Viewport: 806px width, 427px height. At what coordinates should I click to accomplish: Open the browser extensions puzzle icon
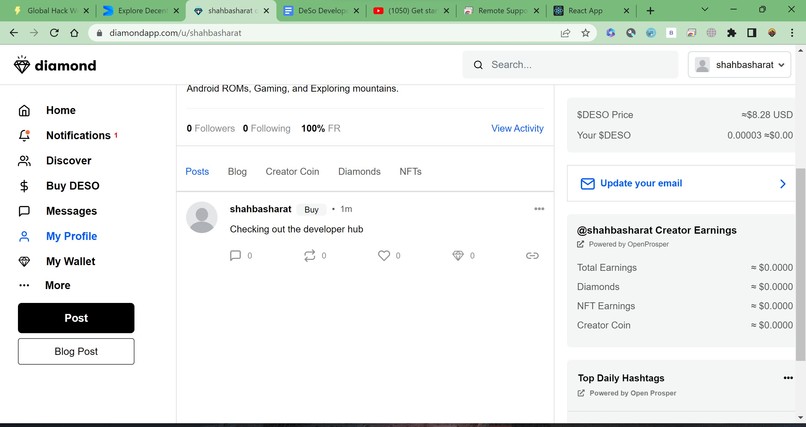click(x=731, y=33)
